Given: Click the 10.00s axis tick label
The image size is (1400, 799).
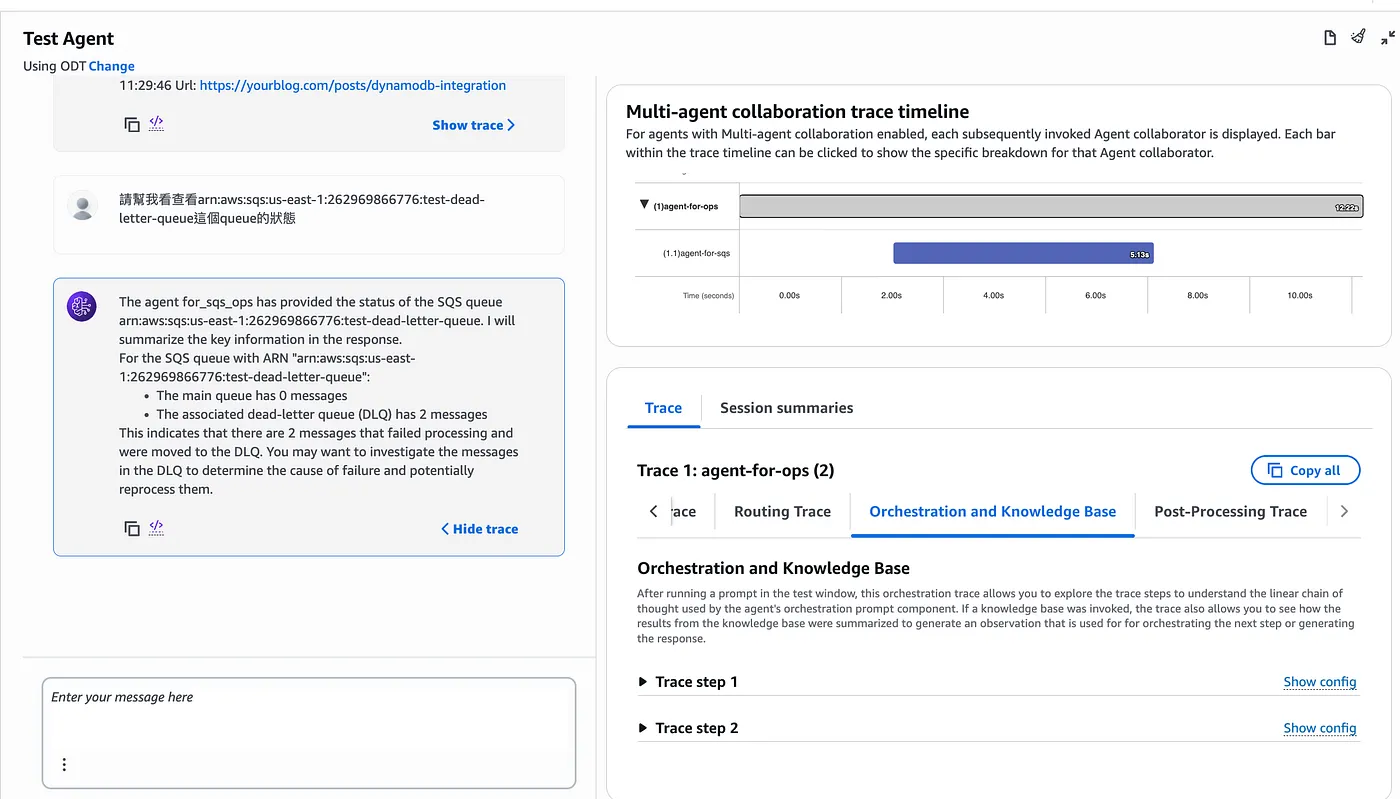Looking at the screenshot, I should [1299, 296].
